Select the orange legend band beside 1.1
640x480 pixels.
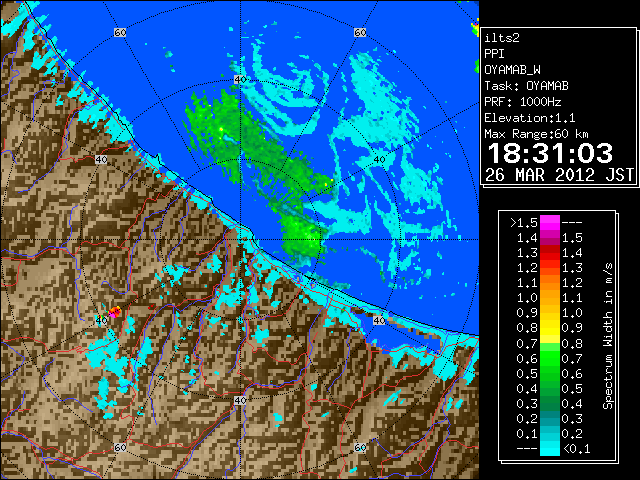550,283
